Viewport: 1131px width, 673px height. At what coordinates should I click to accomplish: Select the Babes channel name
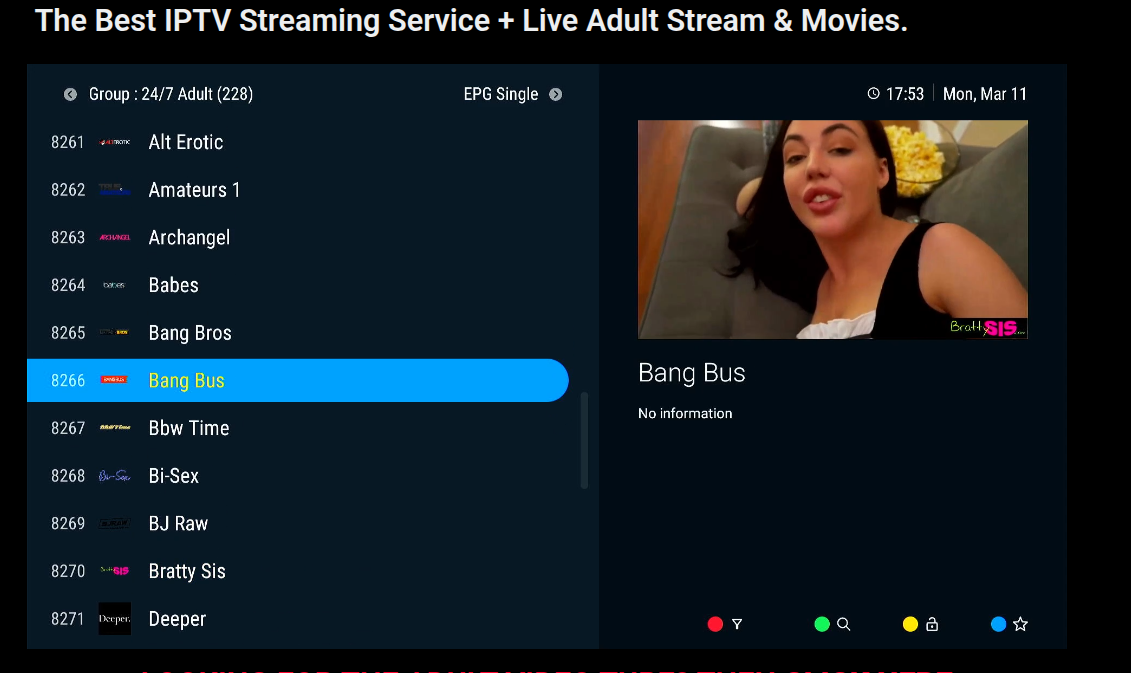pos(173,285)
